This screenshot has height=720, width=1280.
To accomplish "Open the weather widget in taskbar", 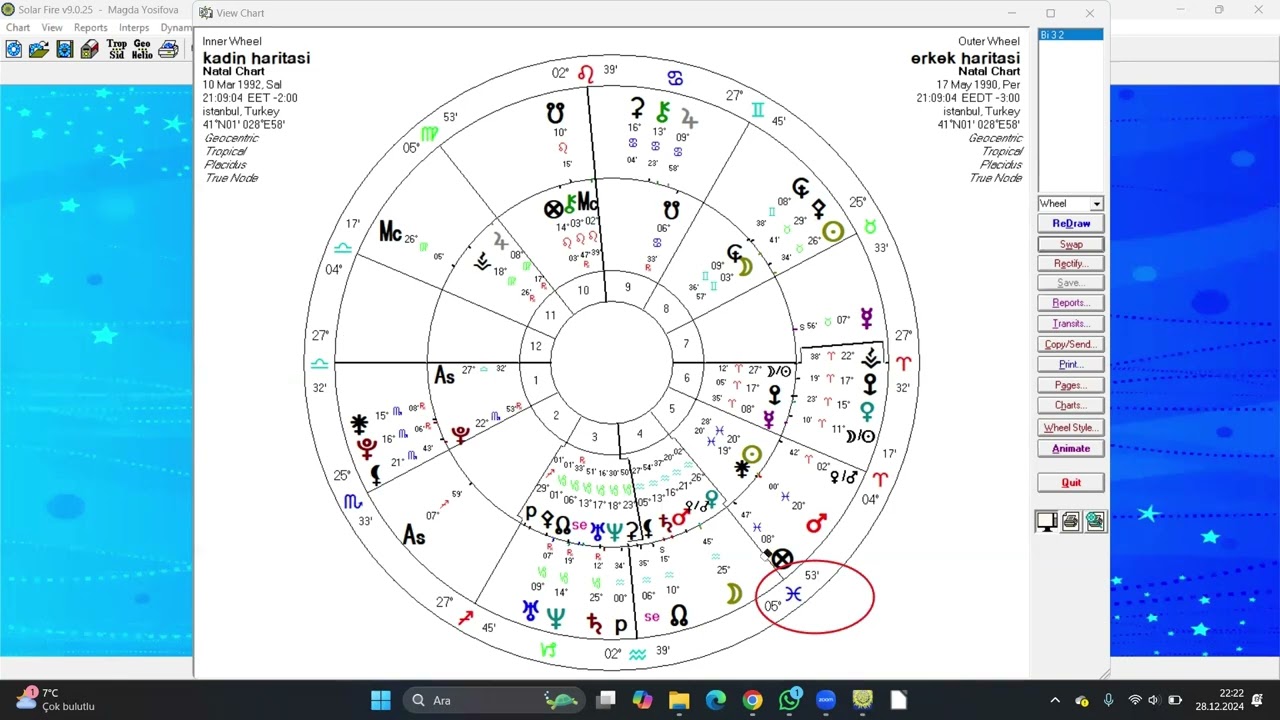I will (x=56, y=700).
